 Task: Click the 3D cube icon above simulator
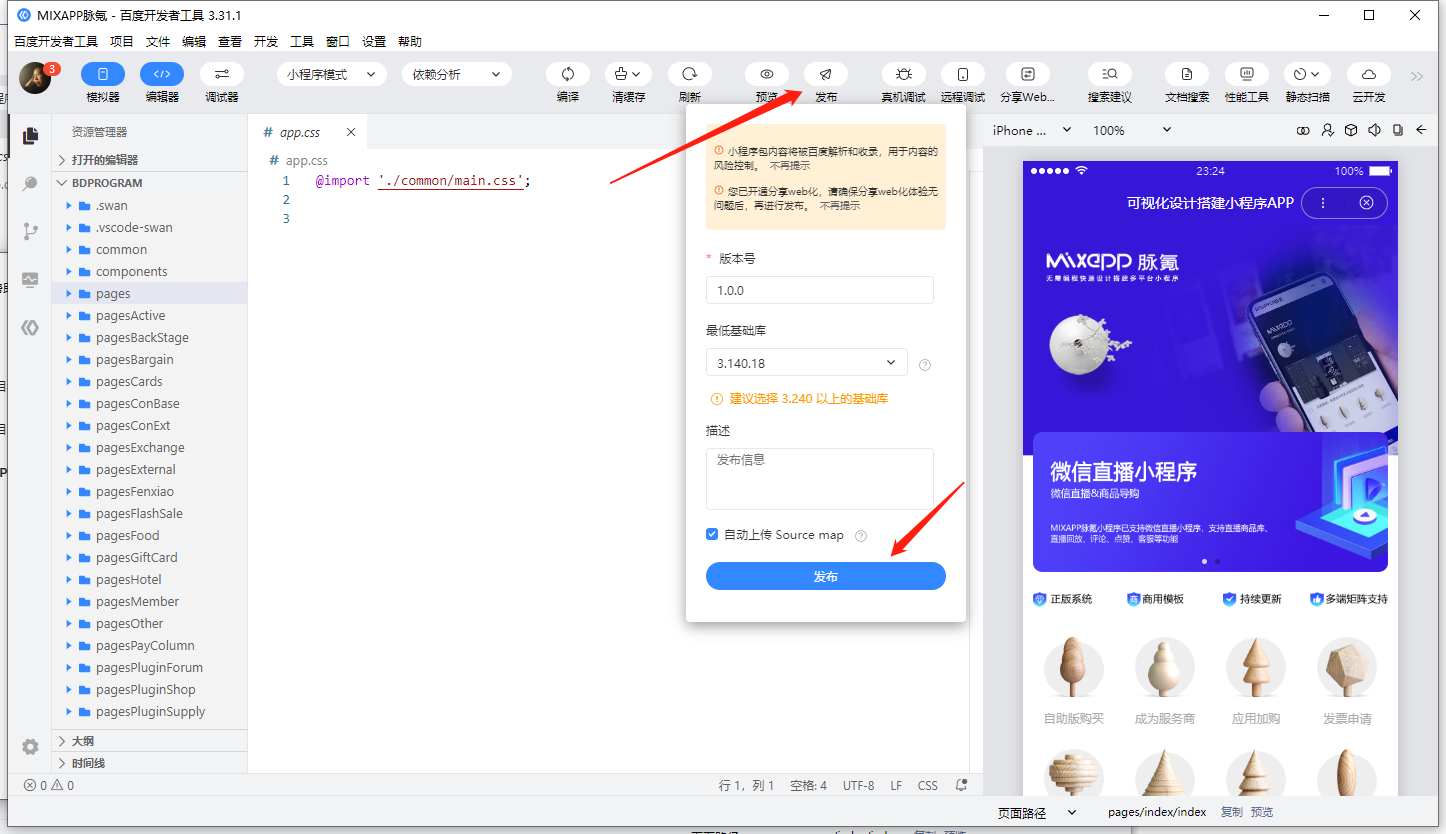tap(1351, 130)
